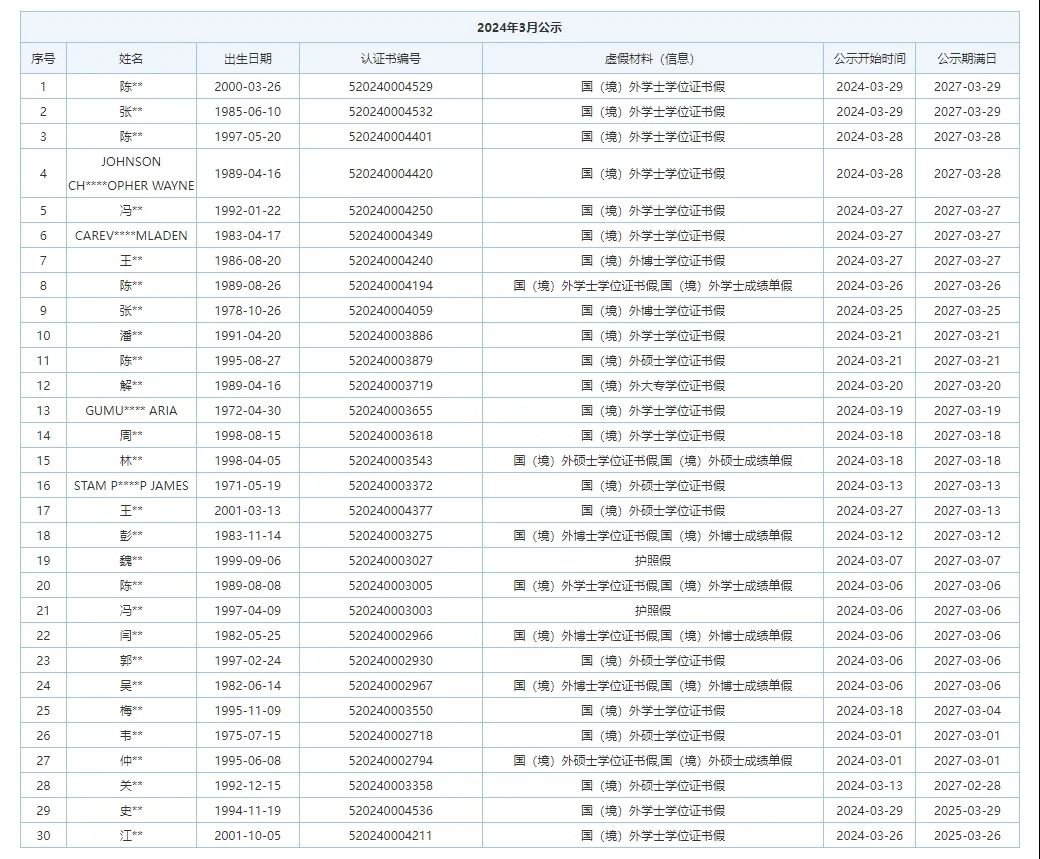1040x859 pixels.
Task: Select the 公示期满日 column header
Action: pyautogui.click(x=967, y=58)
